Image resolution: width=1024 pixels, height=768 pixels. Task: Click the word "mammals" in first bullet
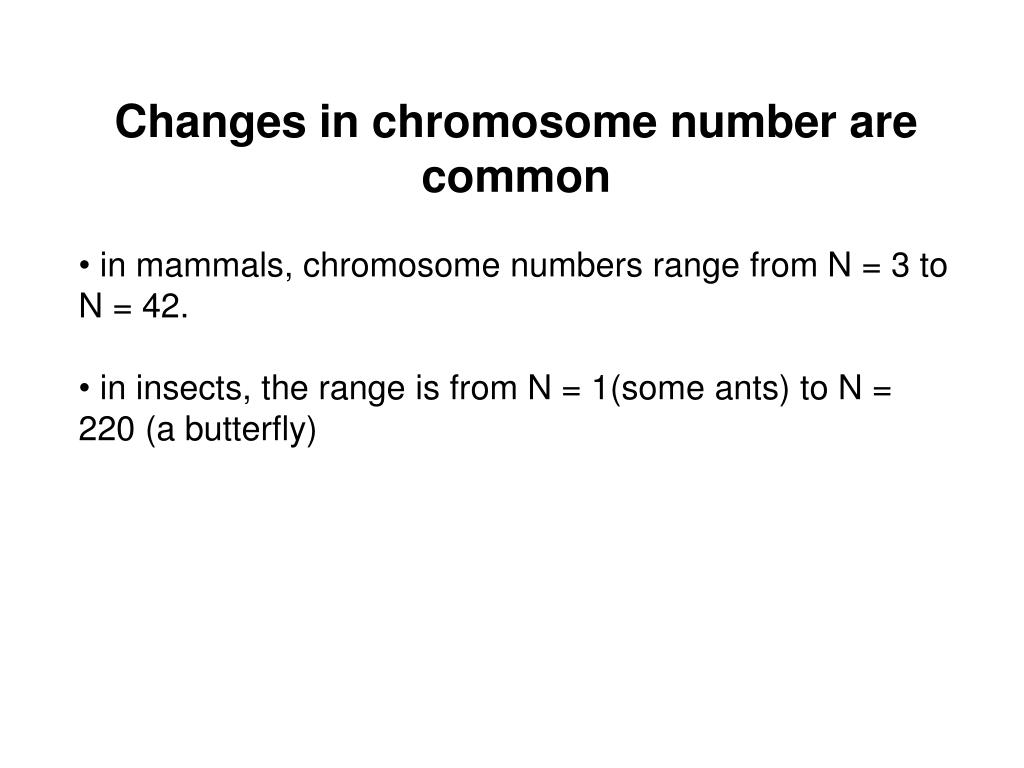(x=210, y=266)
